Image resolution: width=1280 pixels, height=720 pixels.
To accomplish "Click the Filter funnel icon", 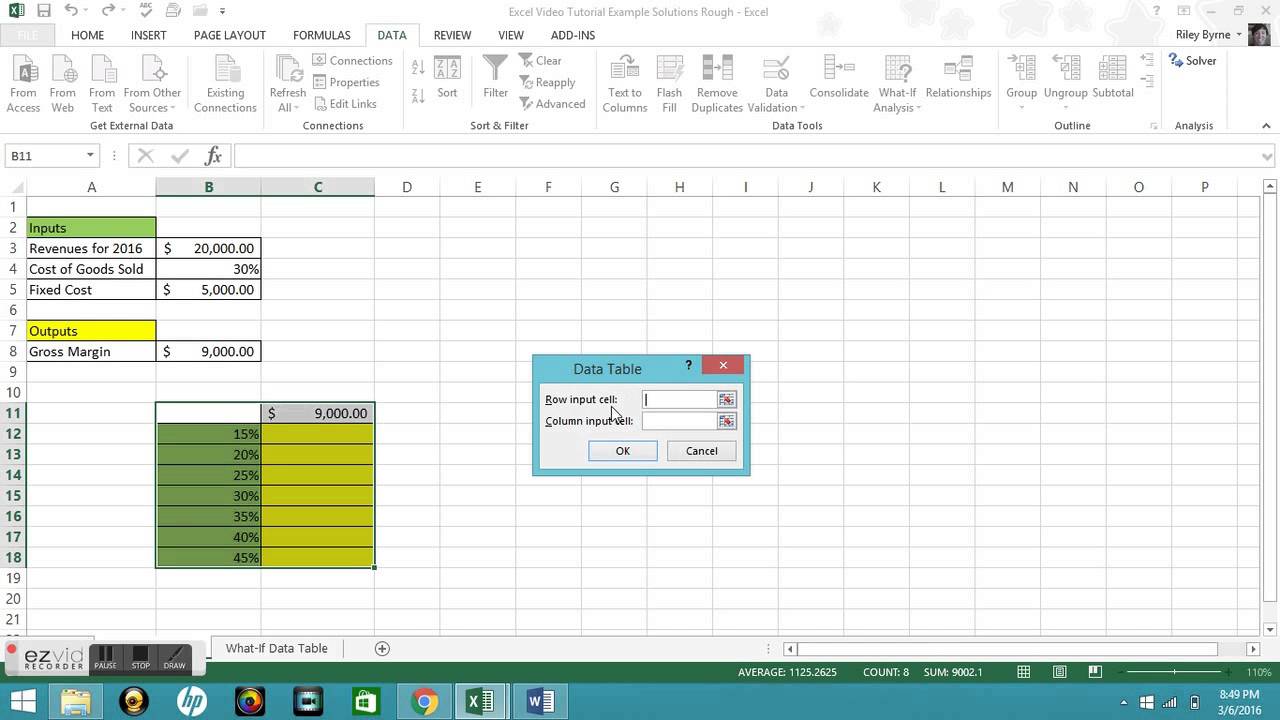I will pyautogui.click(x=495, y=68).
